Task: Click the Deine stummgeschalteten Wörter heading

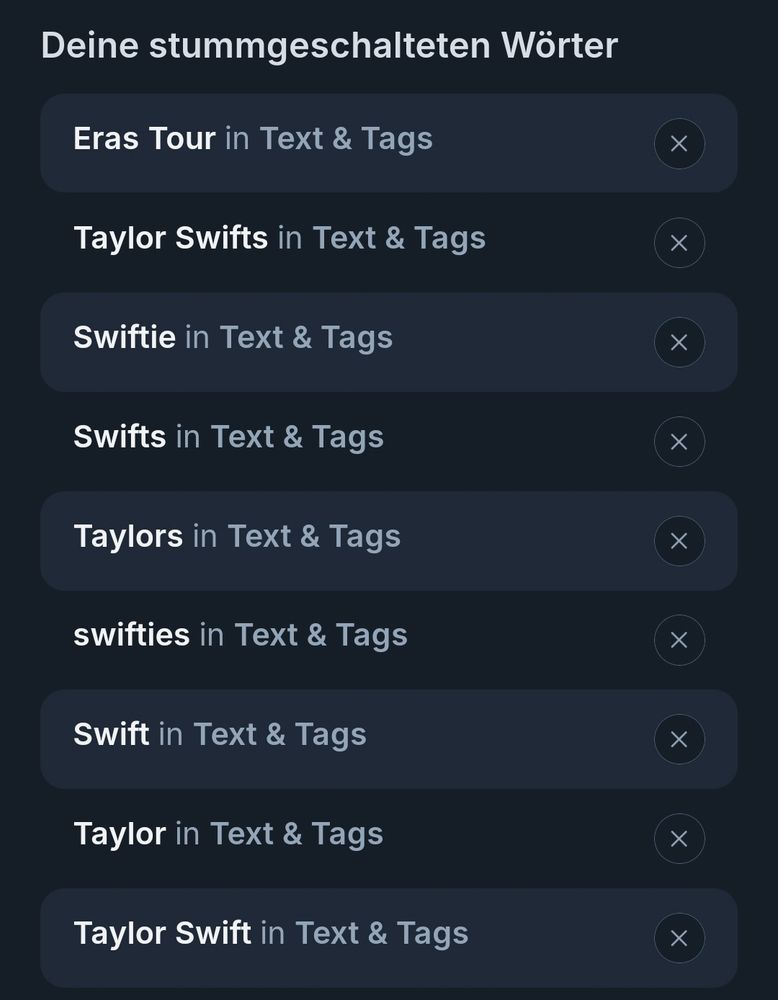Action: pyautogui.click(x=329, y=47)
